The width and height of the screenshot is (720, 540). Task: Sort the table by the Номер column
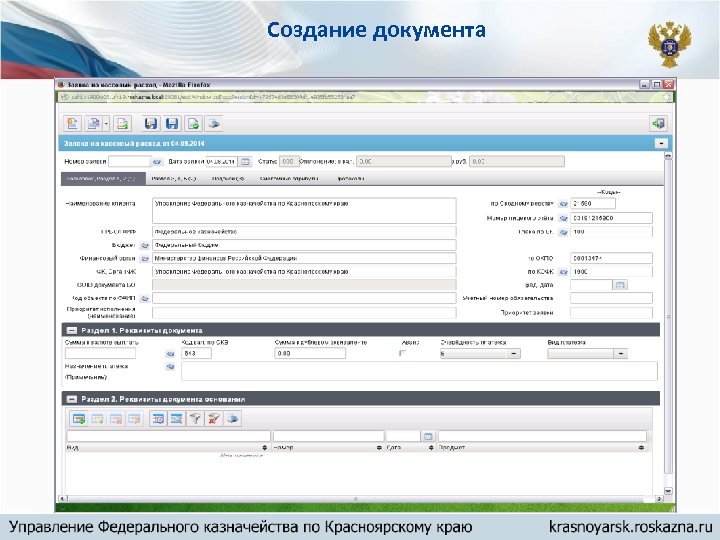coord(379,447)
